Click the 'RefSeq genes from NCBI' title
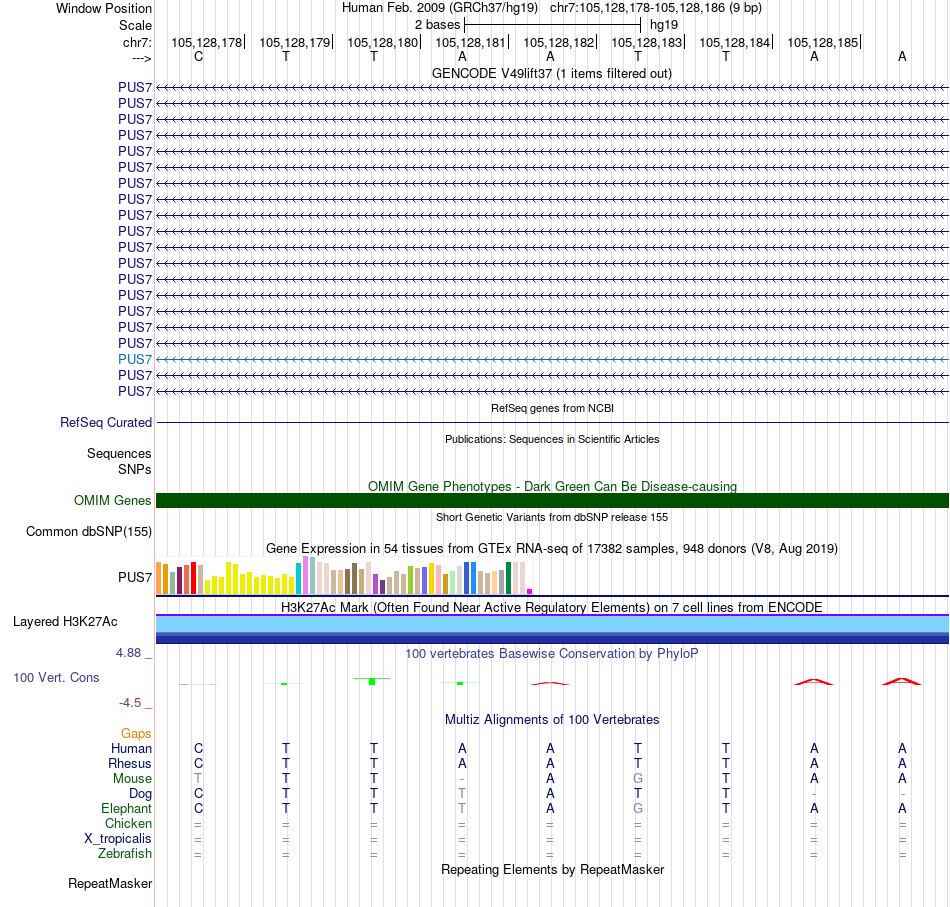This screenshot has width=950, height=907. (552, 408)
